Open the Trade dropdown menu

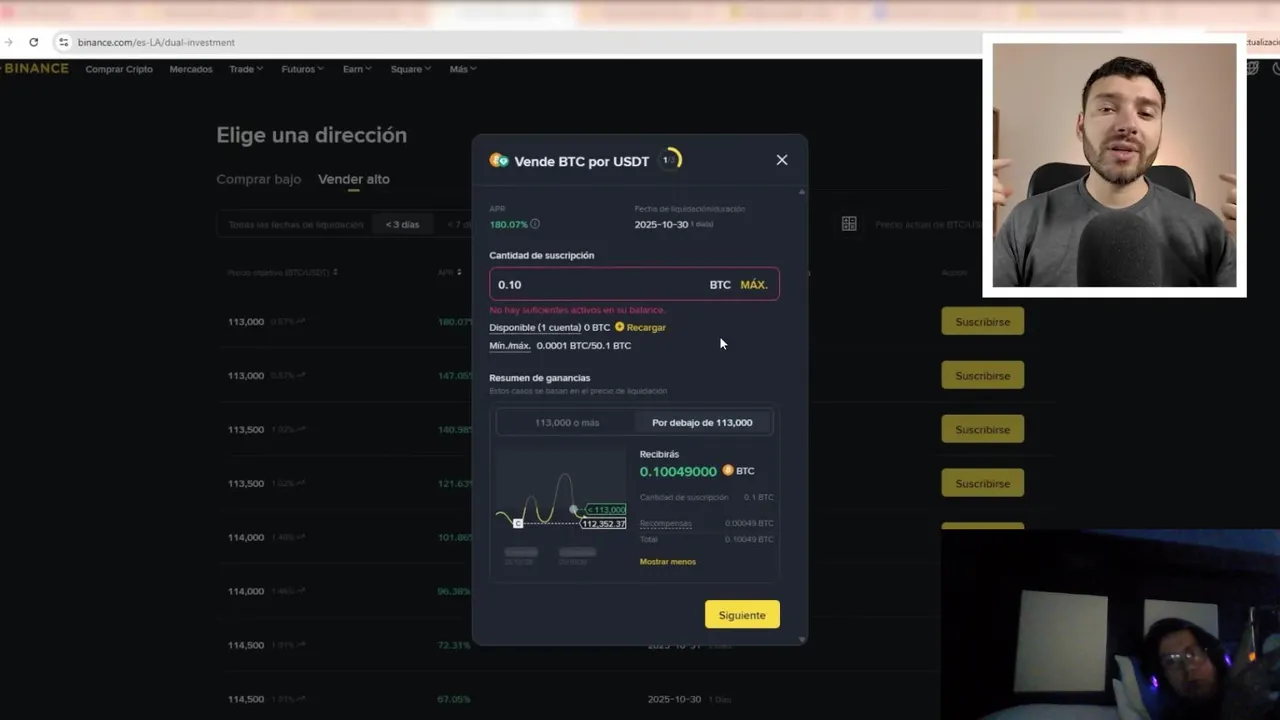point(246,69)
